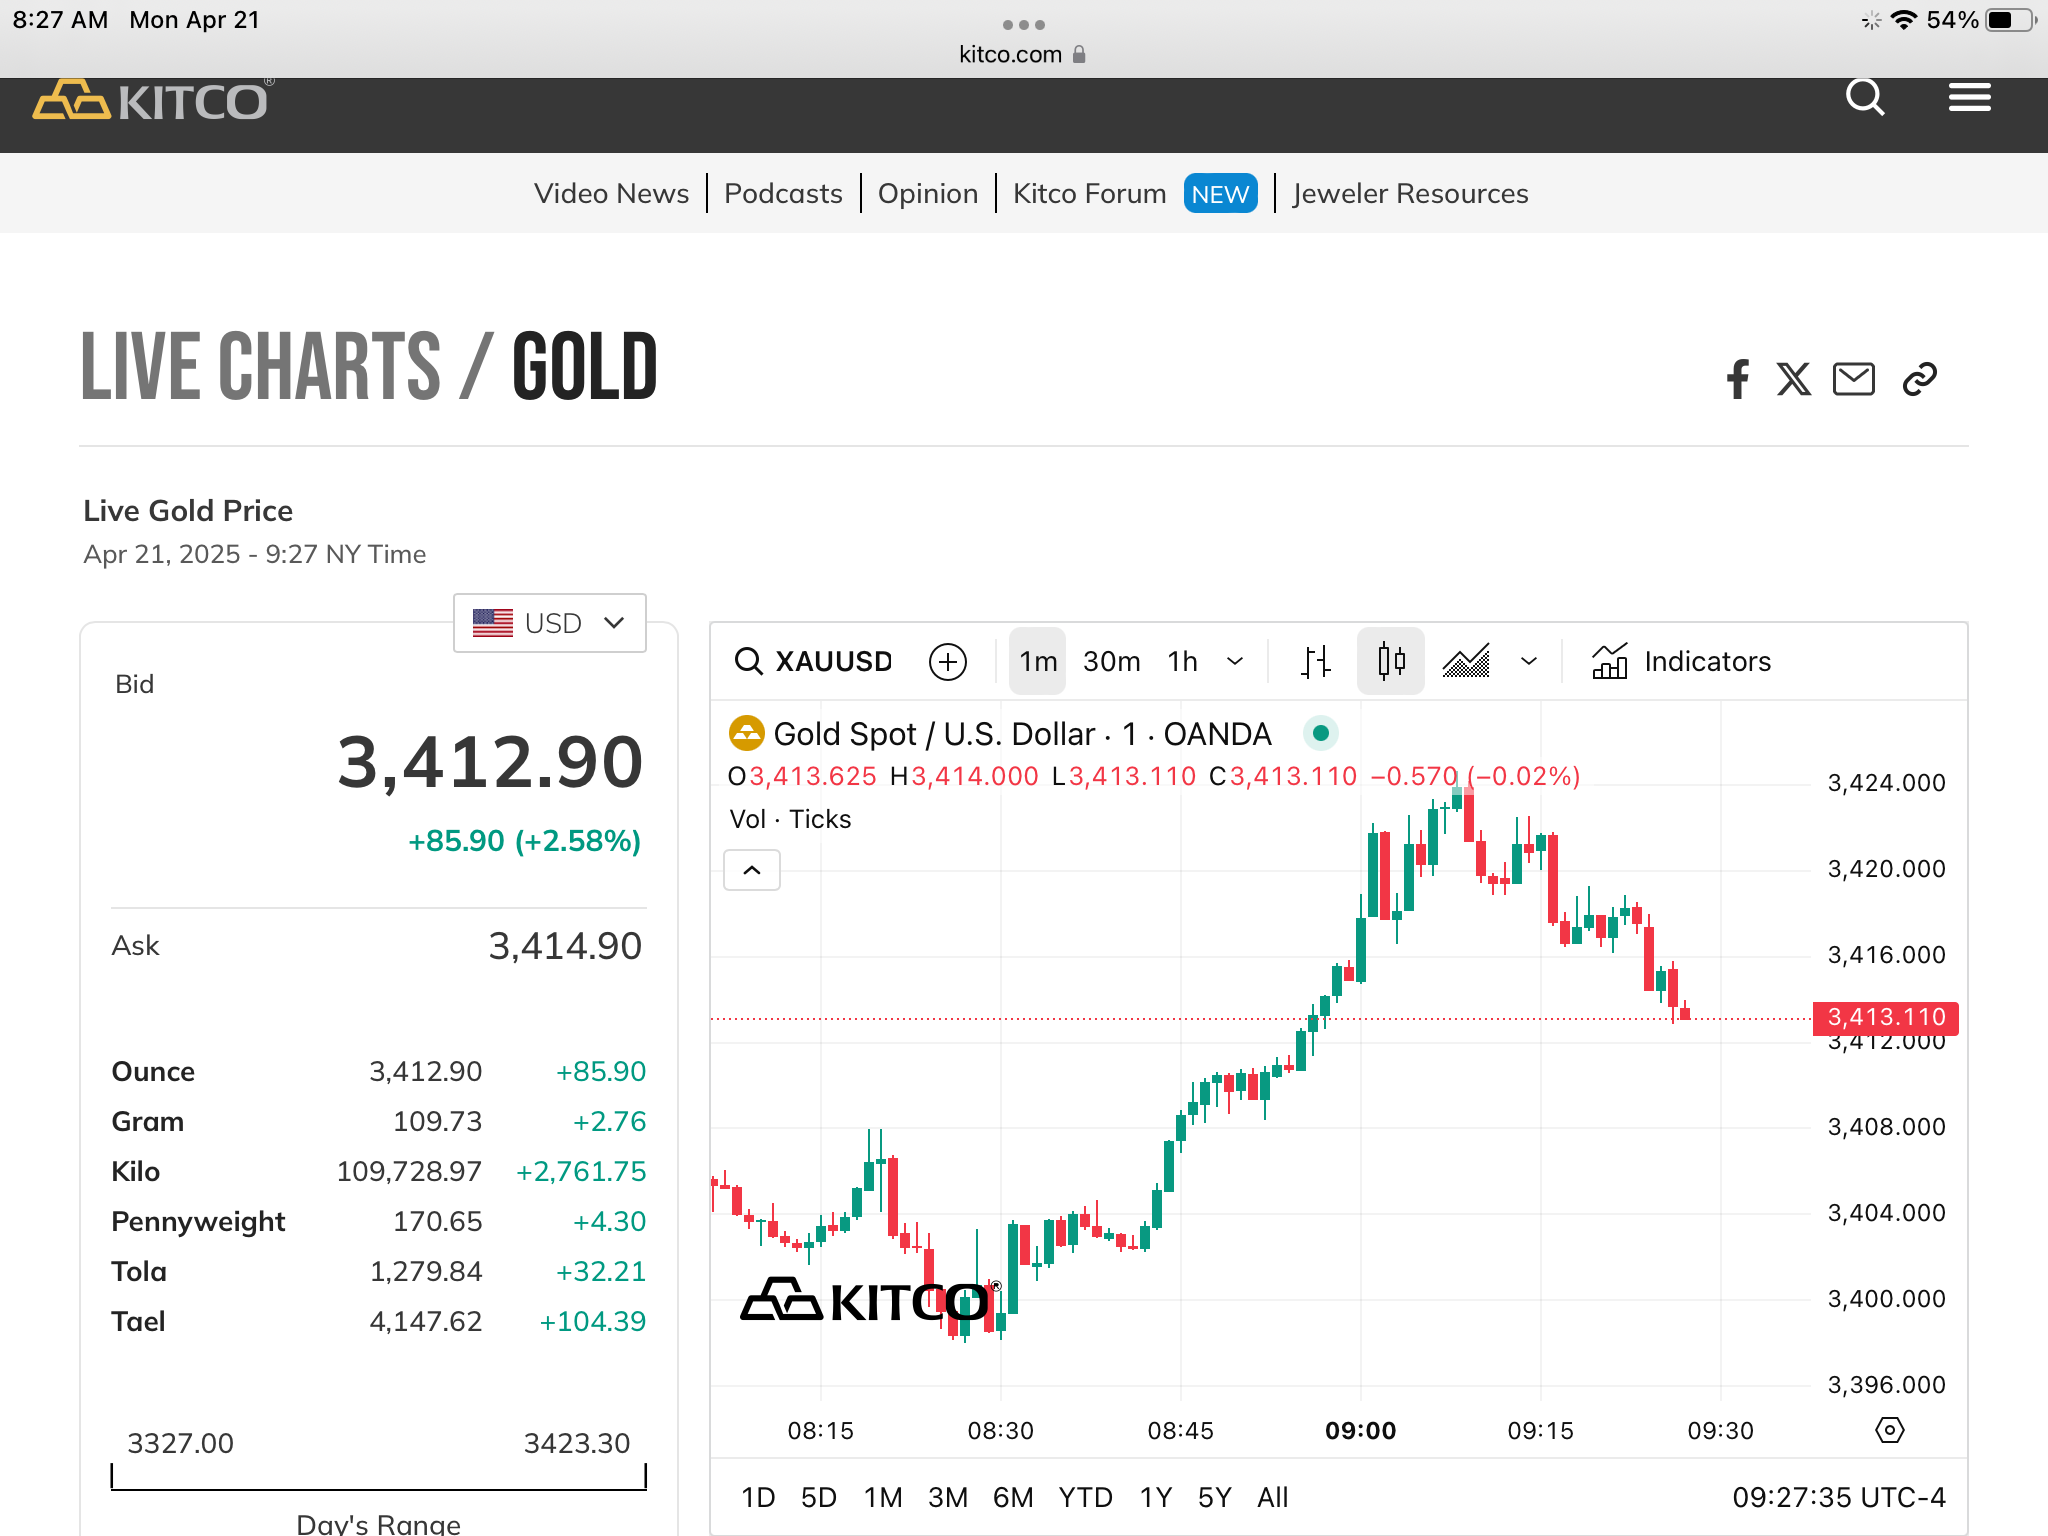Set chart range to 1D
This screenshot has height=1536, width=2048.
pos(758,1497)
